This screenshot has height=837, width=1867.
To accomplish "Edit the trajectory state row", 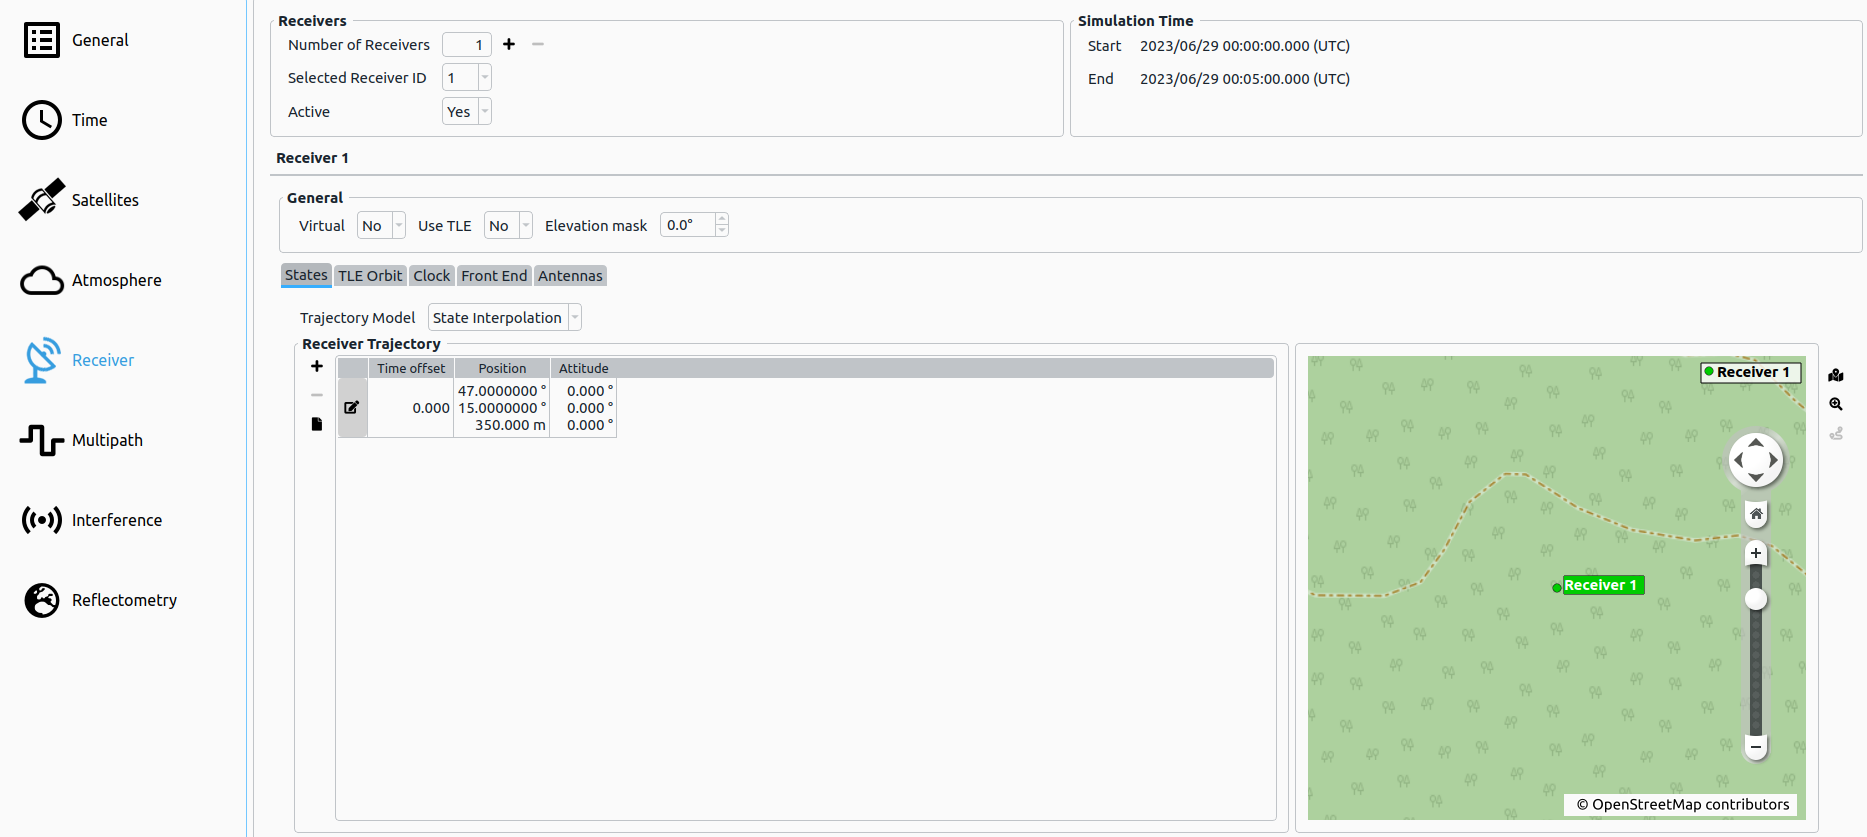I will (x=352, y=408).
